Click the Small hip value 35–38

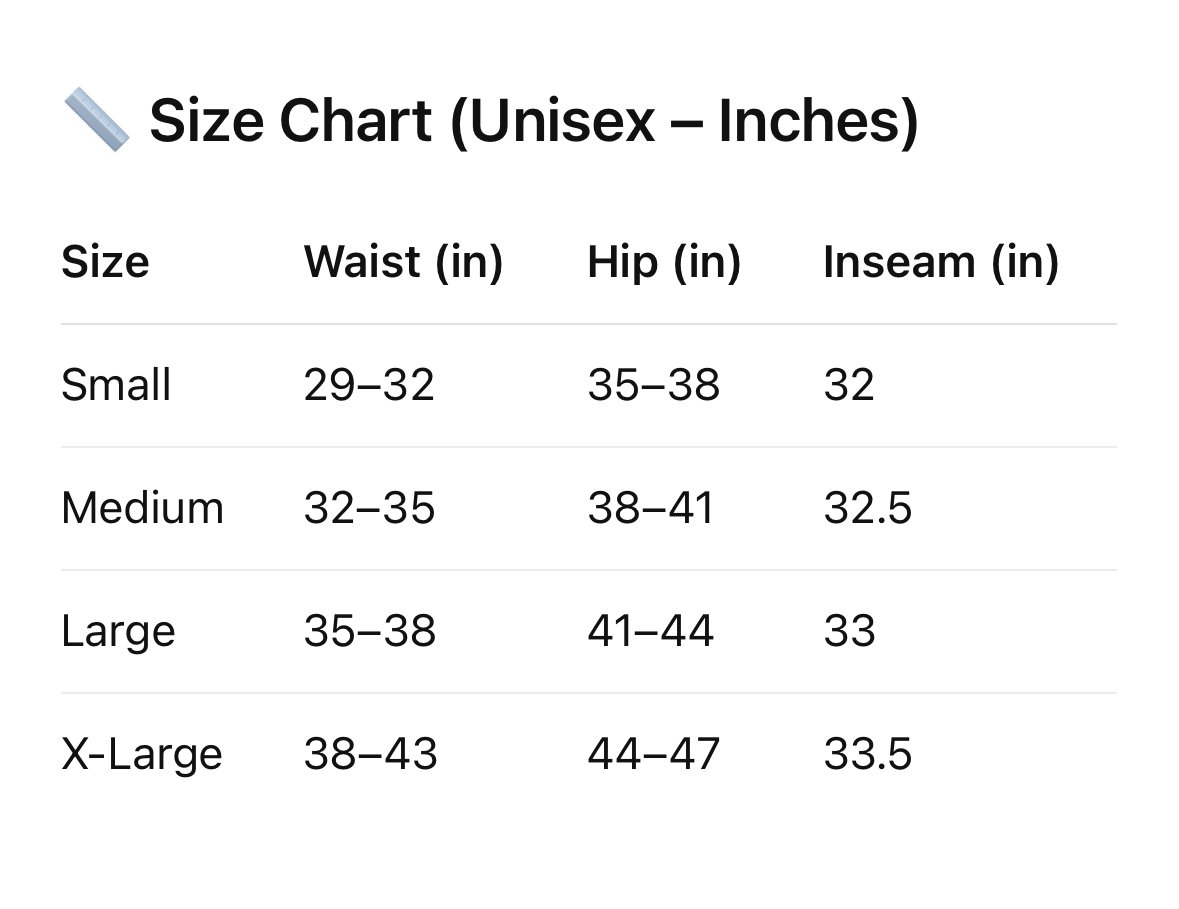pyautogui.click(x=653, y=385)
